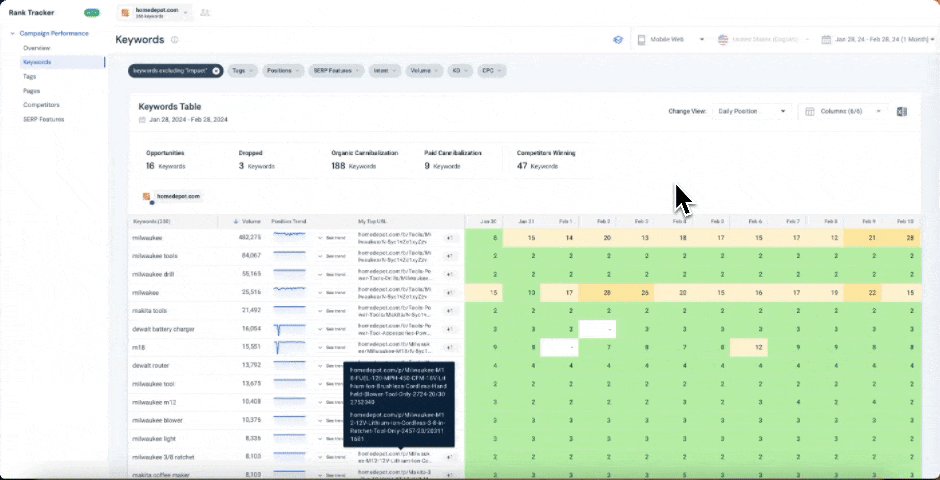Remove the keywords excluding filter chip
This screenshot has width=940, height=480.
216,71
